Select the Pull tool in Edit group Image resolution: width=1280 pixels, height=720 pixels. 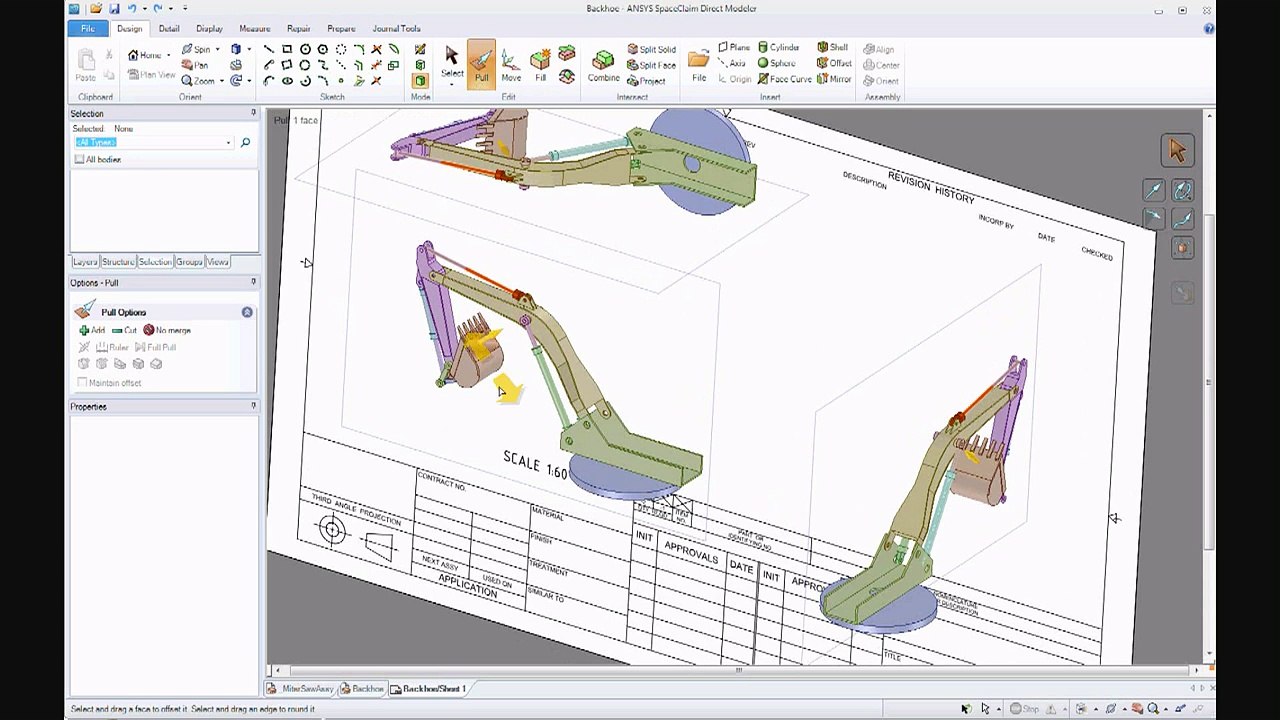[481, 64]
